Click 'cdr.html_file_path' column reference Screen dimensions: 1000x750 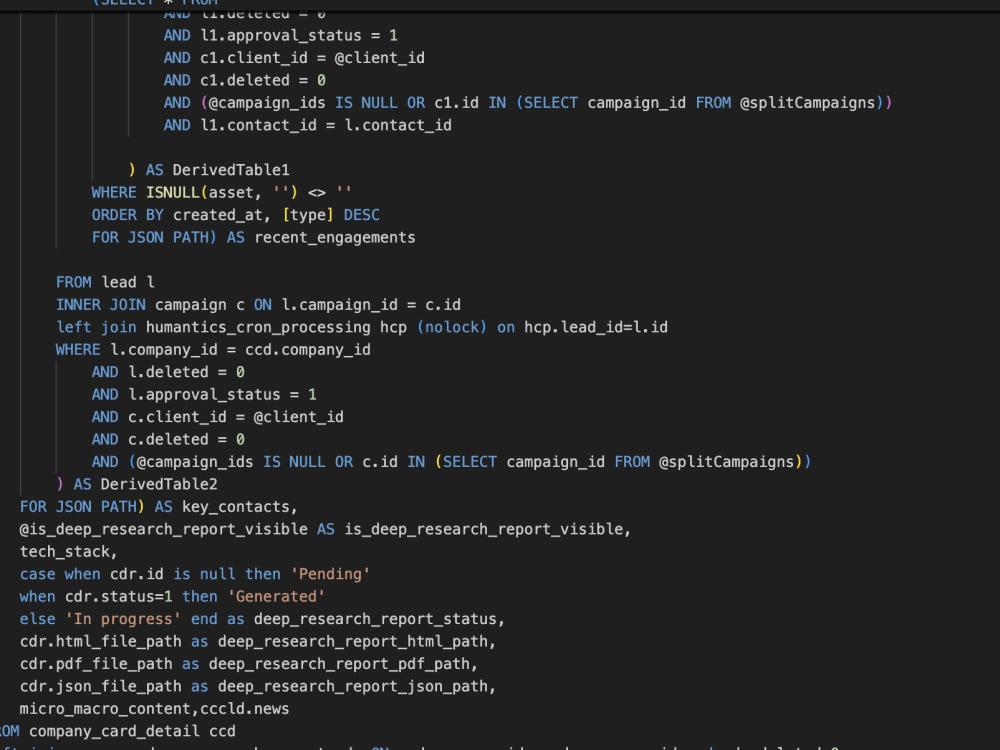pyautogui.click(x=101, y=642)
